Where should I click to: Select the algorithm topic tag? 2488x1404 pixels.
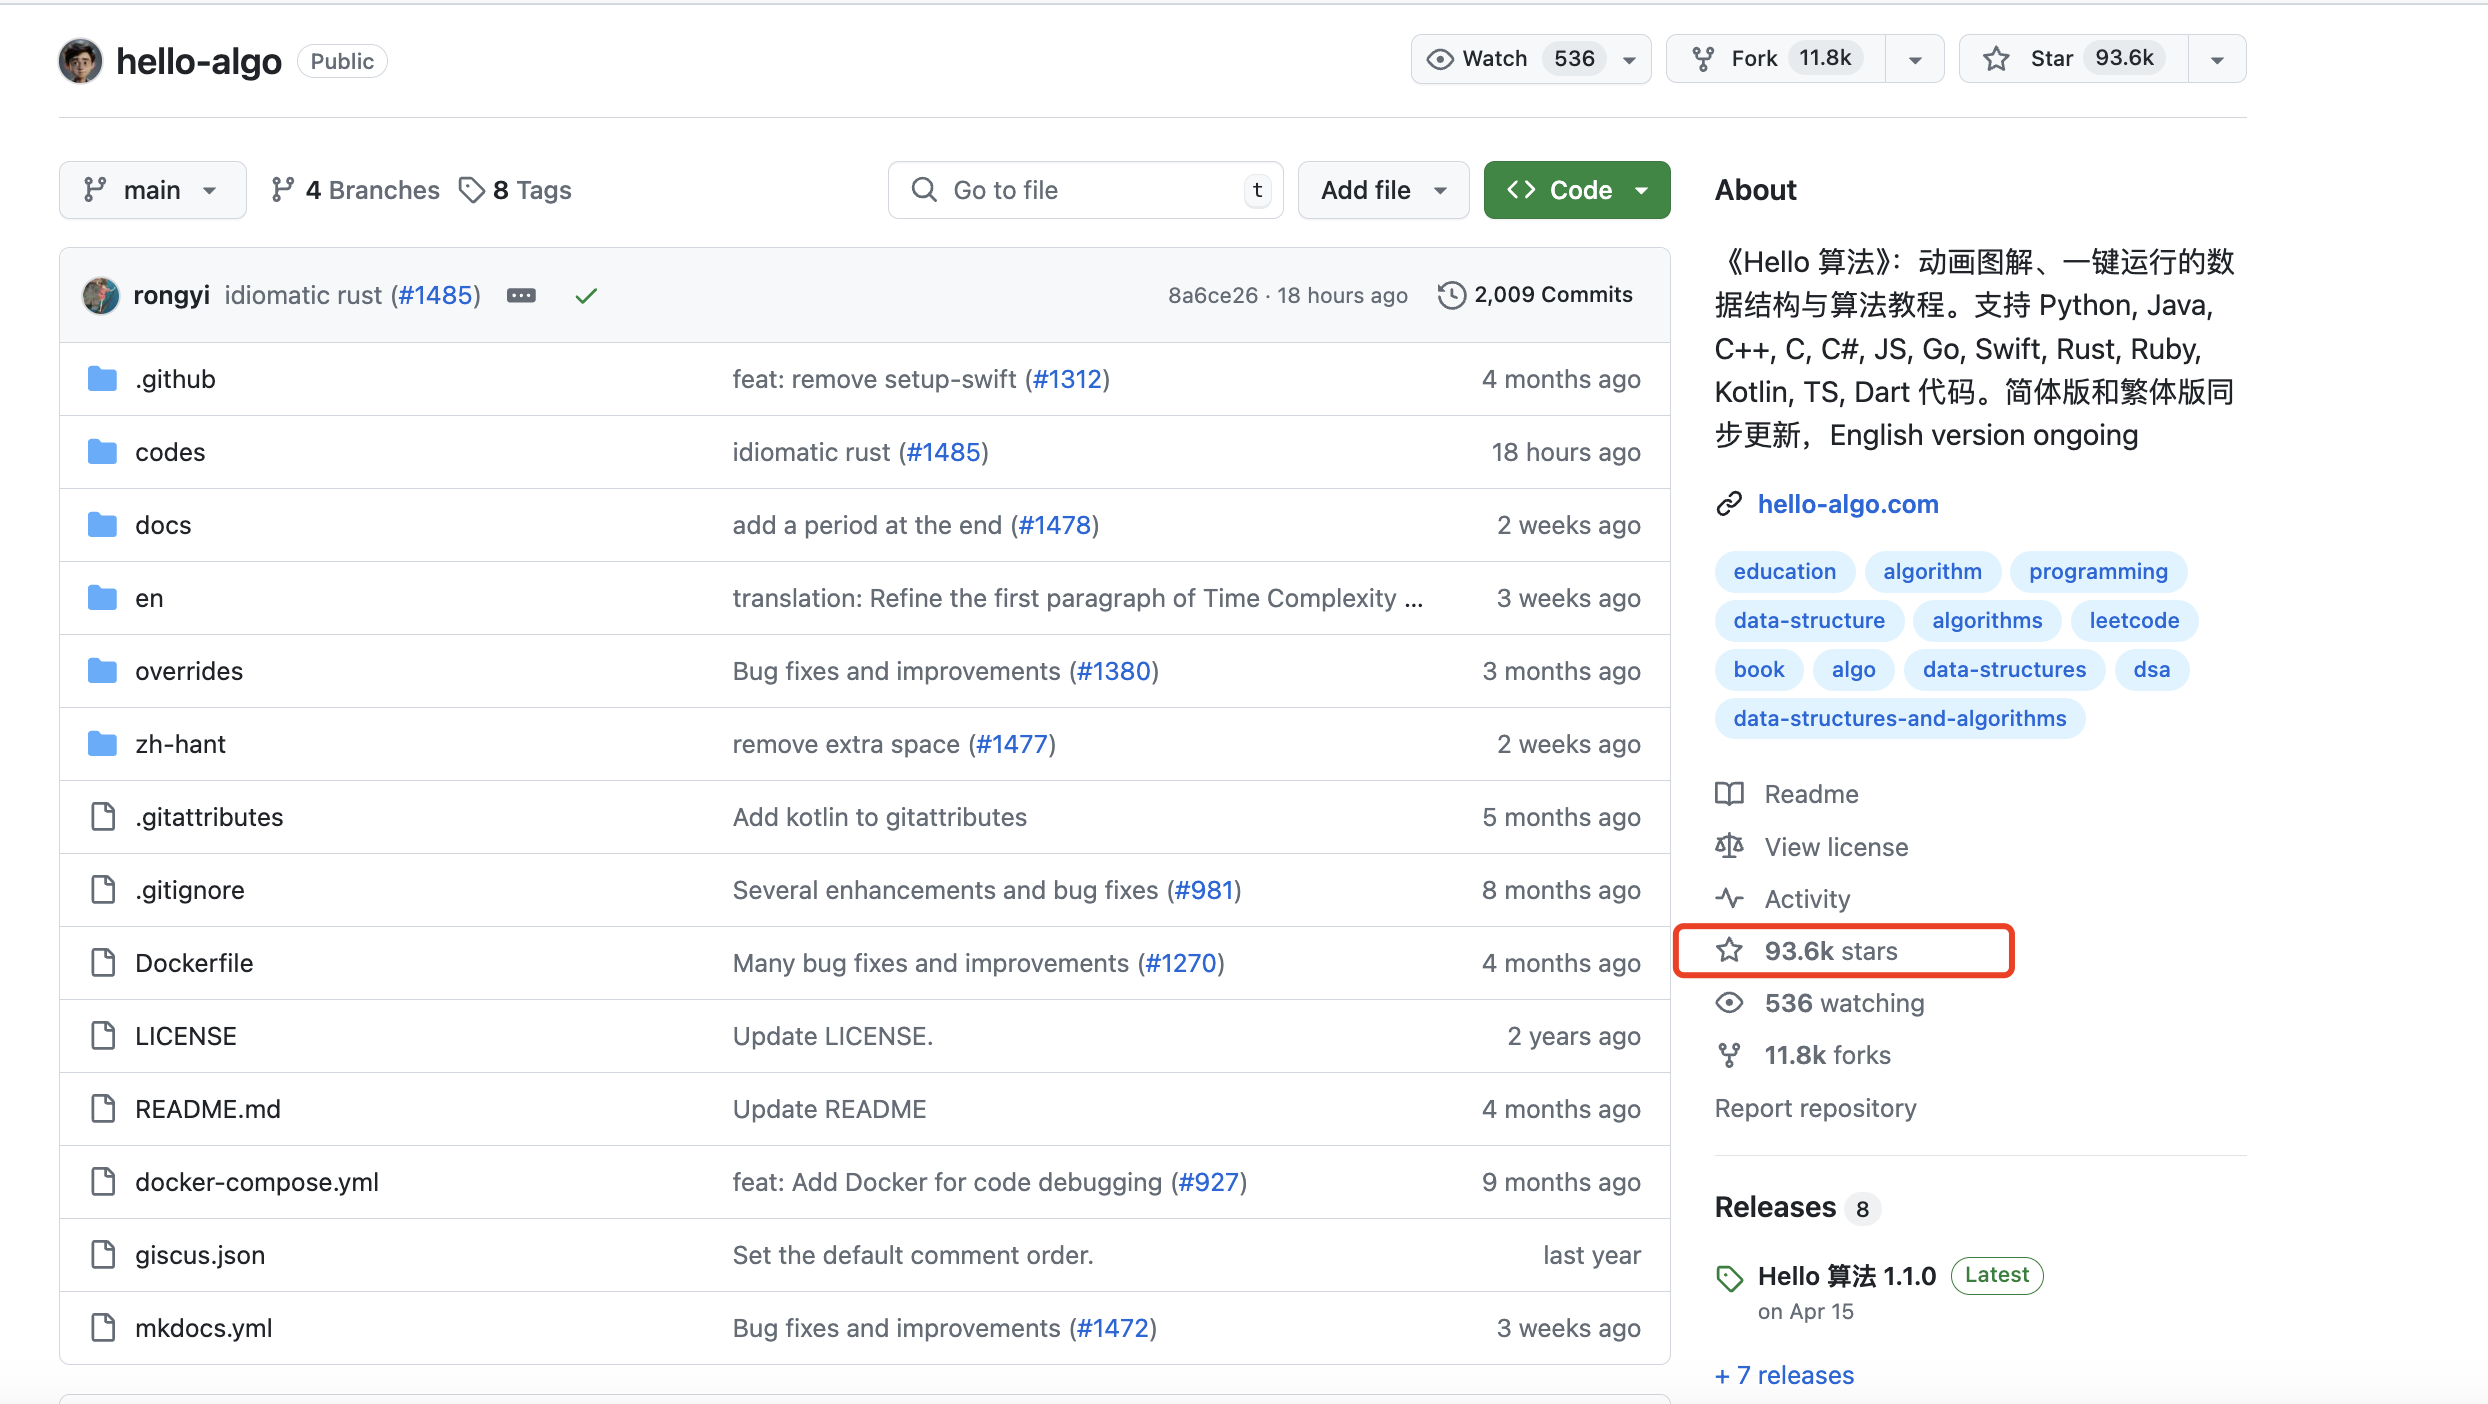pyautogui.click(x=1931, y=571)
